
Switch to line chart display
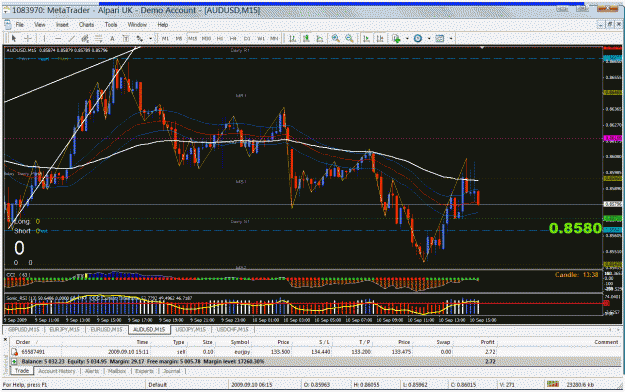(x=320, y=38)
